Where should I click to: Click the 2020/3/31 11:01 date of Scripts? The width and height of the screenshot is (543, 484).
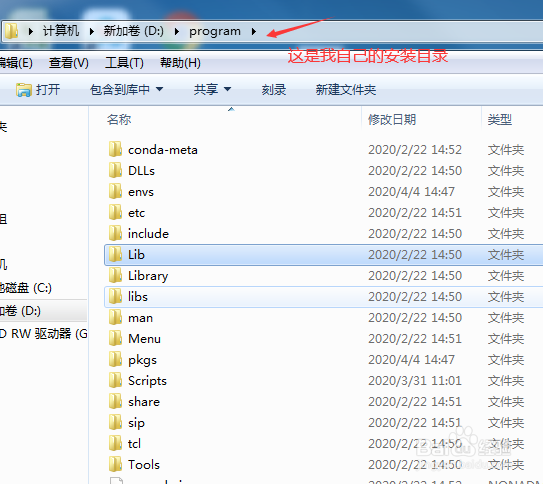tap(415, 380)
